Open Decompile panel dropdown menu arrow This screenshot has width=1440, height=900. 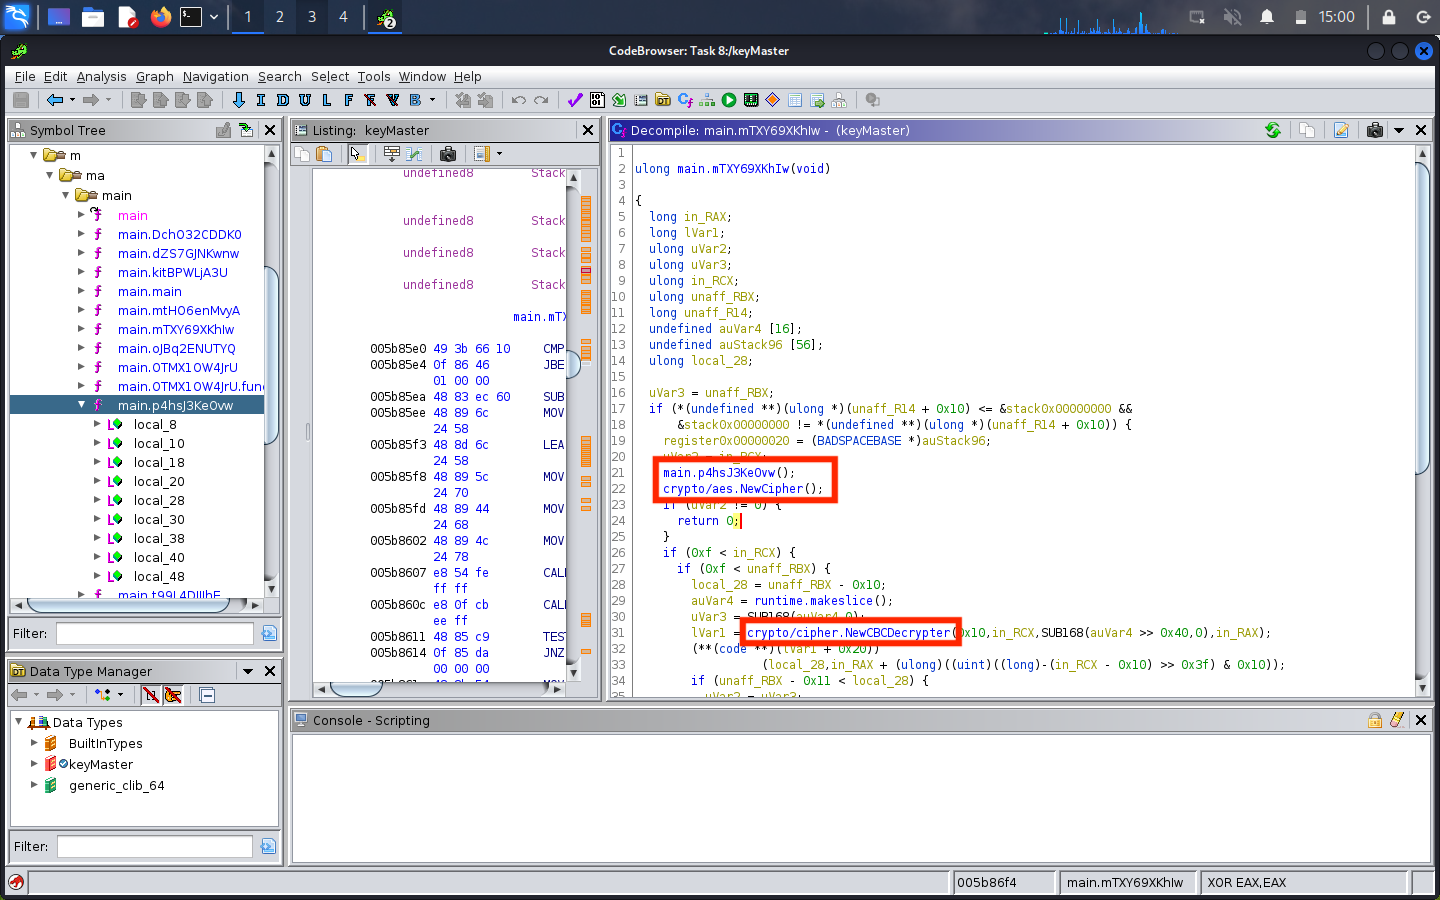tap(1399, 130)
